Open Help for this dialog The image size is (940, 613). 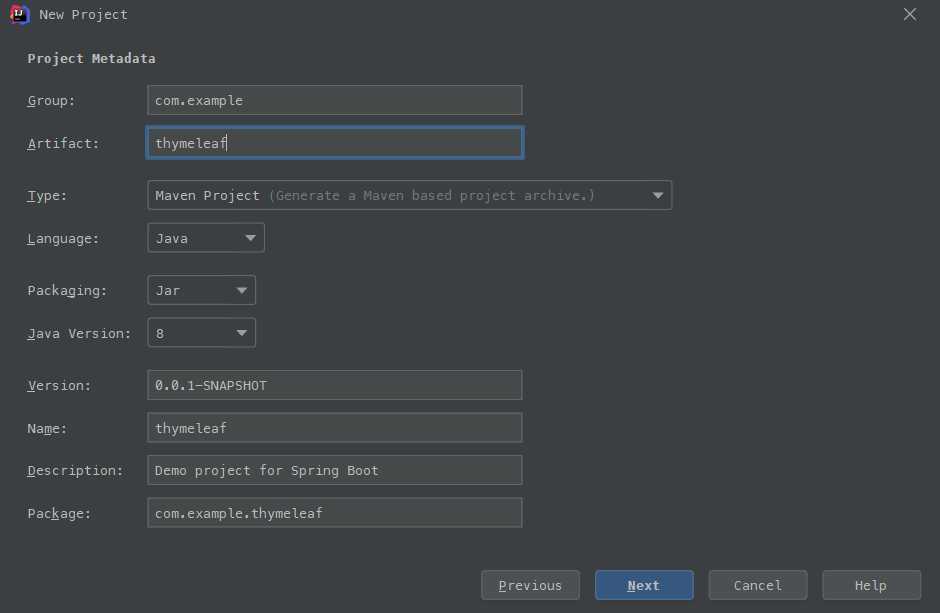[x=871, y=585]
